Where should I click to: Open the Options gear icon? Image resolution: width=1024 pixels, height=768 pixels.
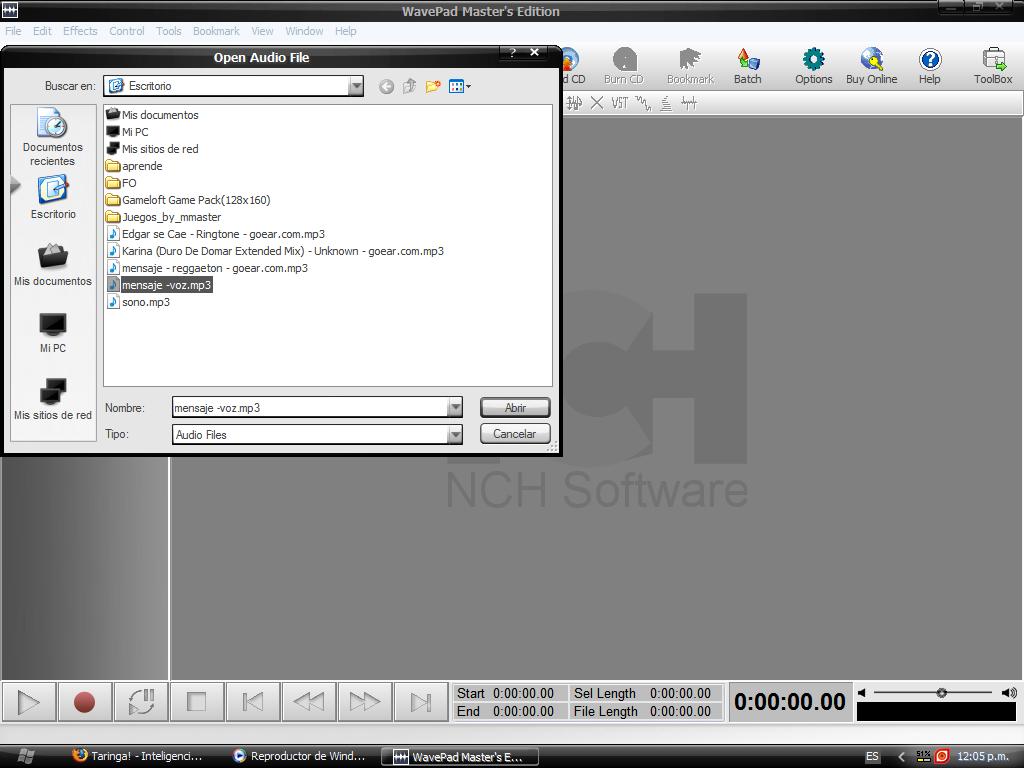click(x=814, y=67)
